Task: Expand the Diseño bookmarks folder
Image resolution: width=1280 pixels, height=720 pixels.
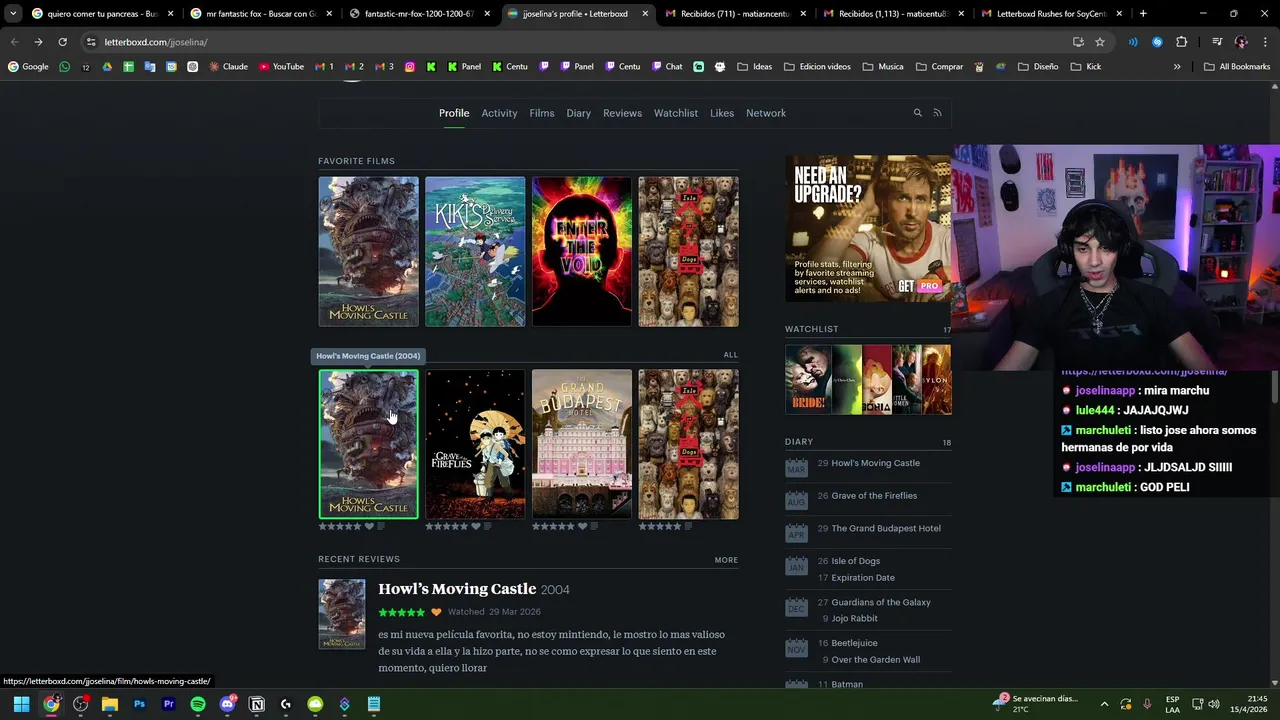Action: pos(1037,67)
